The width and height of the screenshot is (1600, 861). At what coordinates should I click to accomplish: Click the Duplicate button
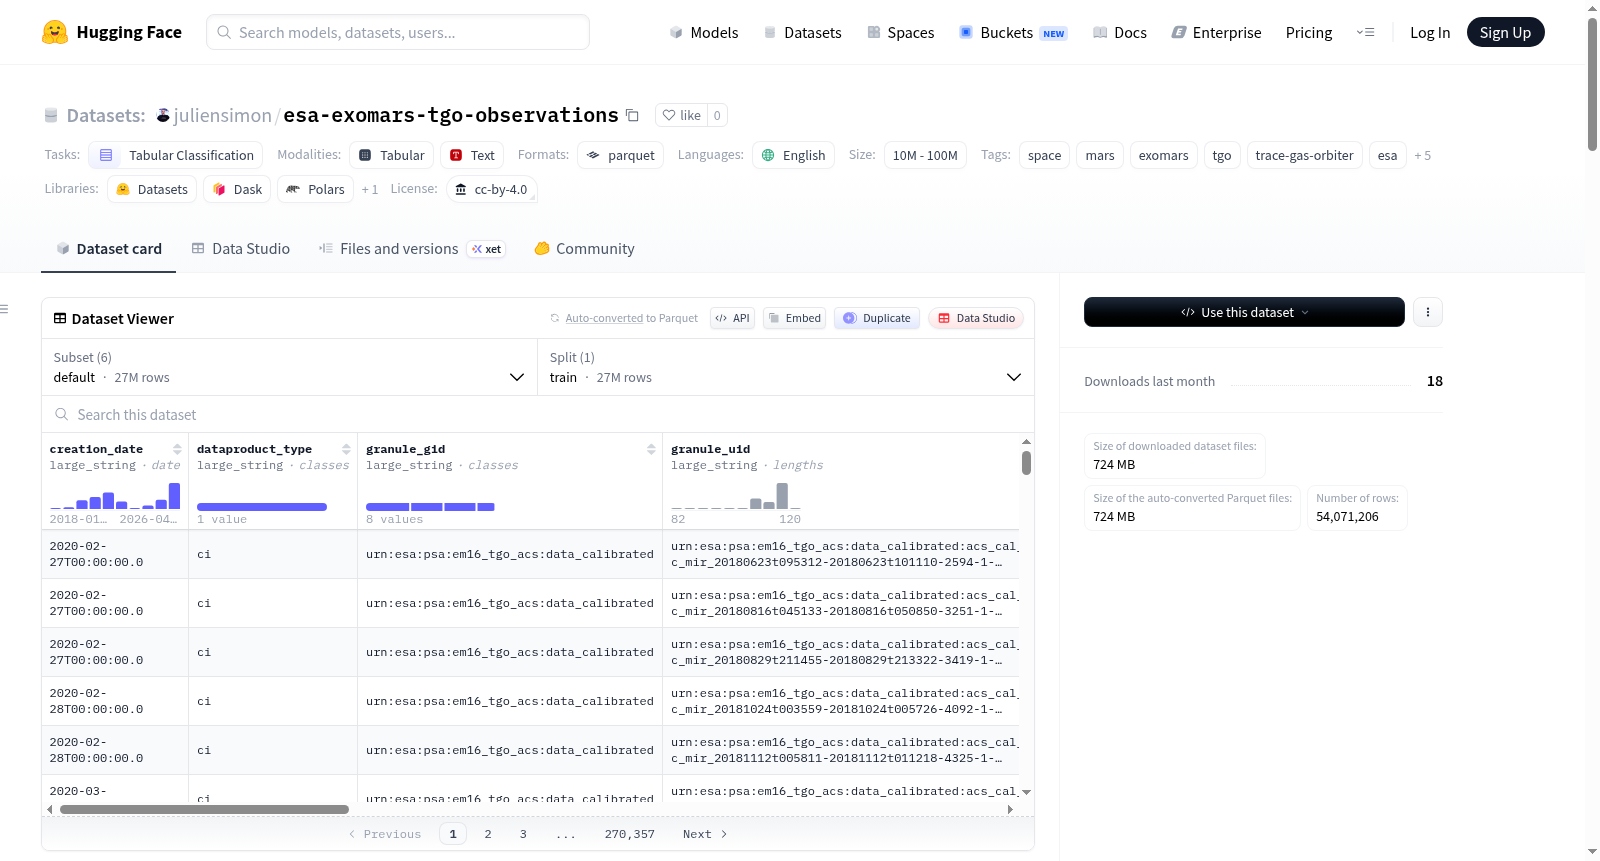[x=877, y=318]
